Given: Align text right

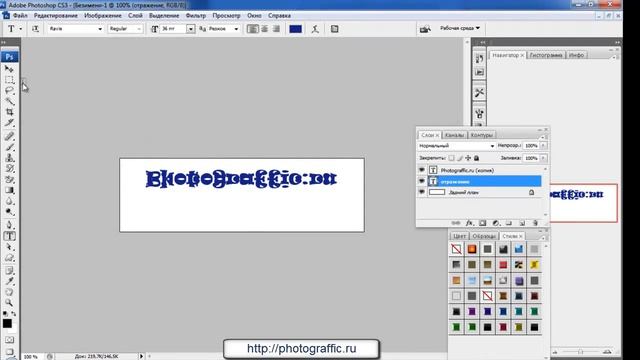Looking at the screenshot, I should click(x=276, y=29).
